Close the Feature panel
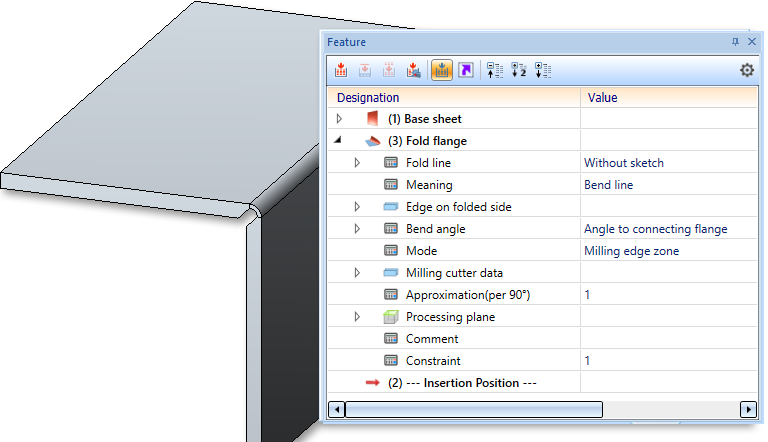 click(752, 42)
